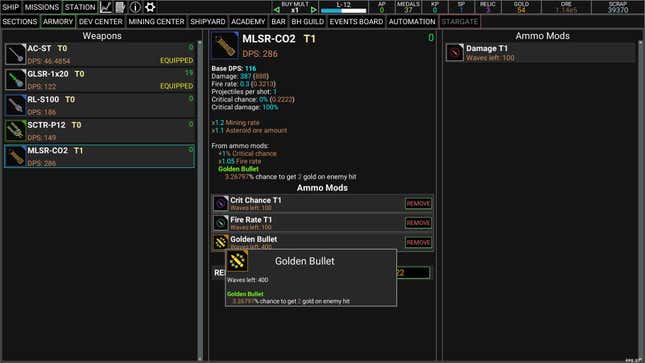Open the Shipyard tab
Screen dimensions: 645x363
[x=208, y=21]
